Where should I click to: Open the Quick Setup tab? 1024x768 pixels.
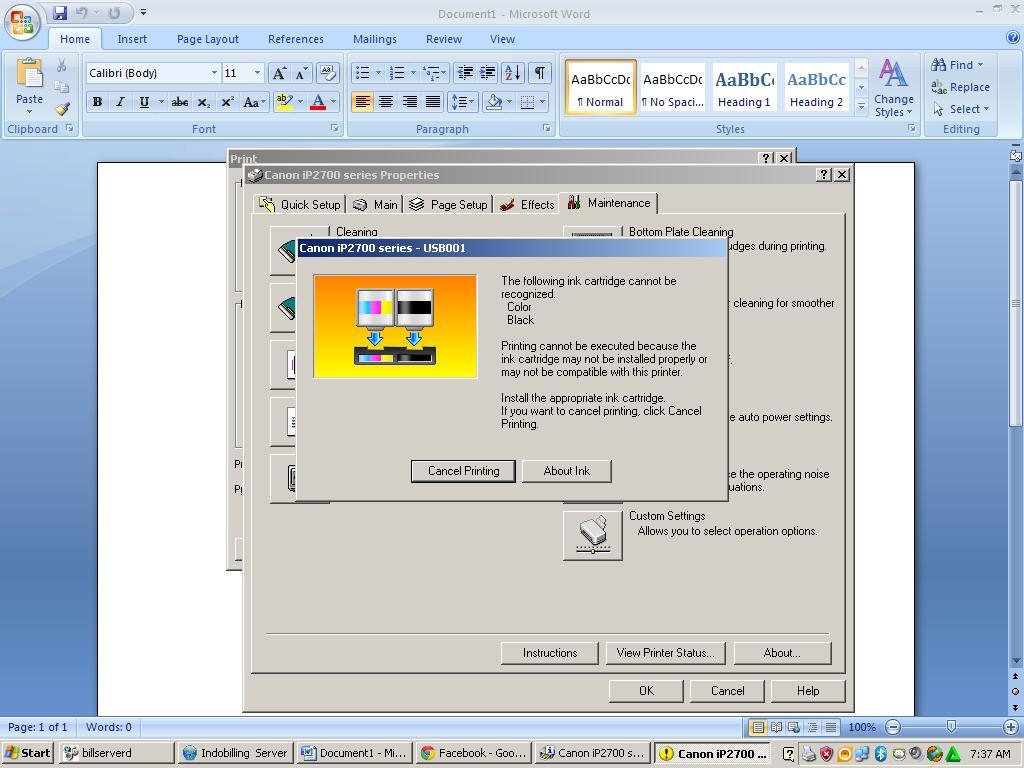[x=300, y=204]
